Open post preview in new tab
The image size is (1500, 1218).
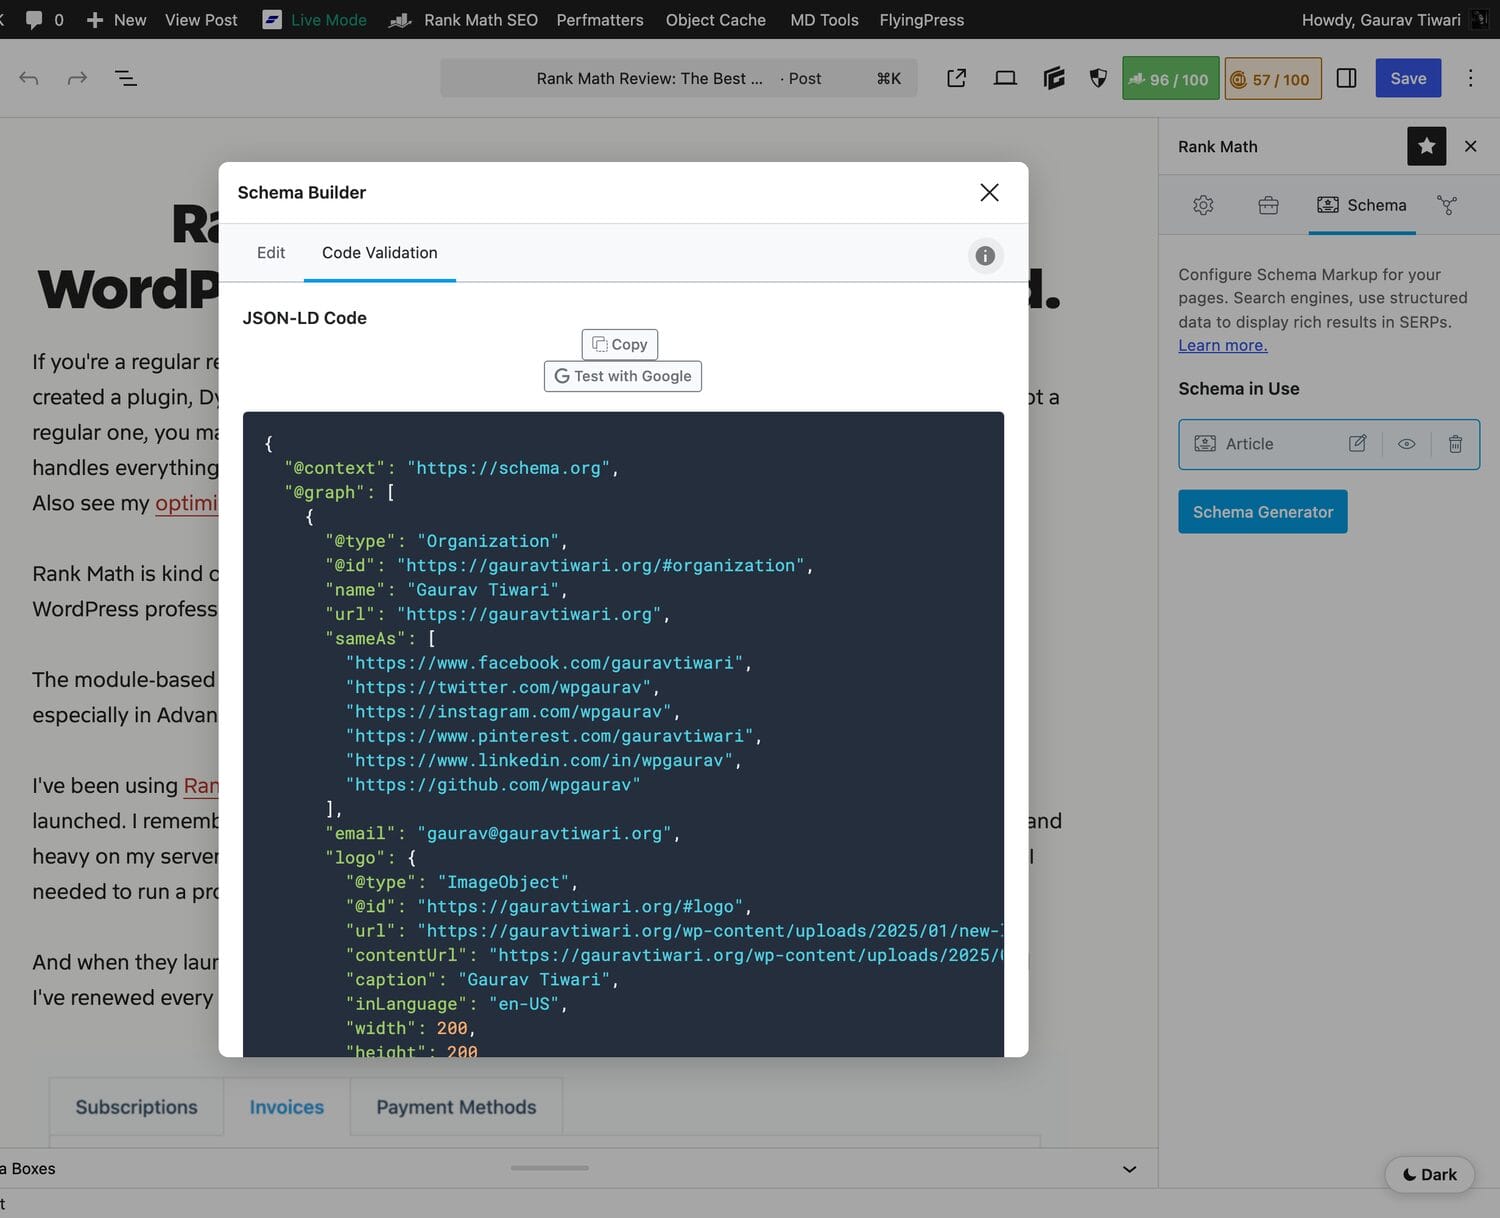957,78
